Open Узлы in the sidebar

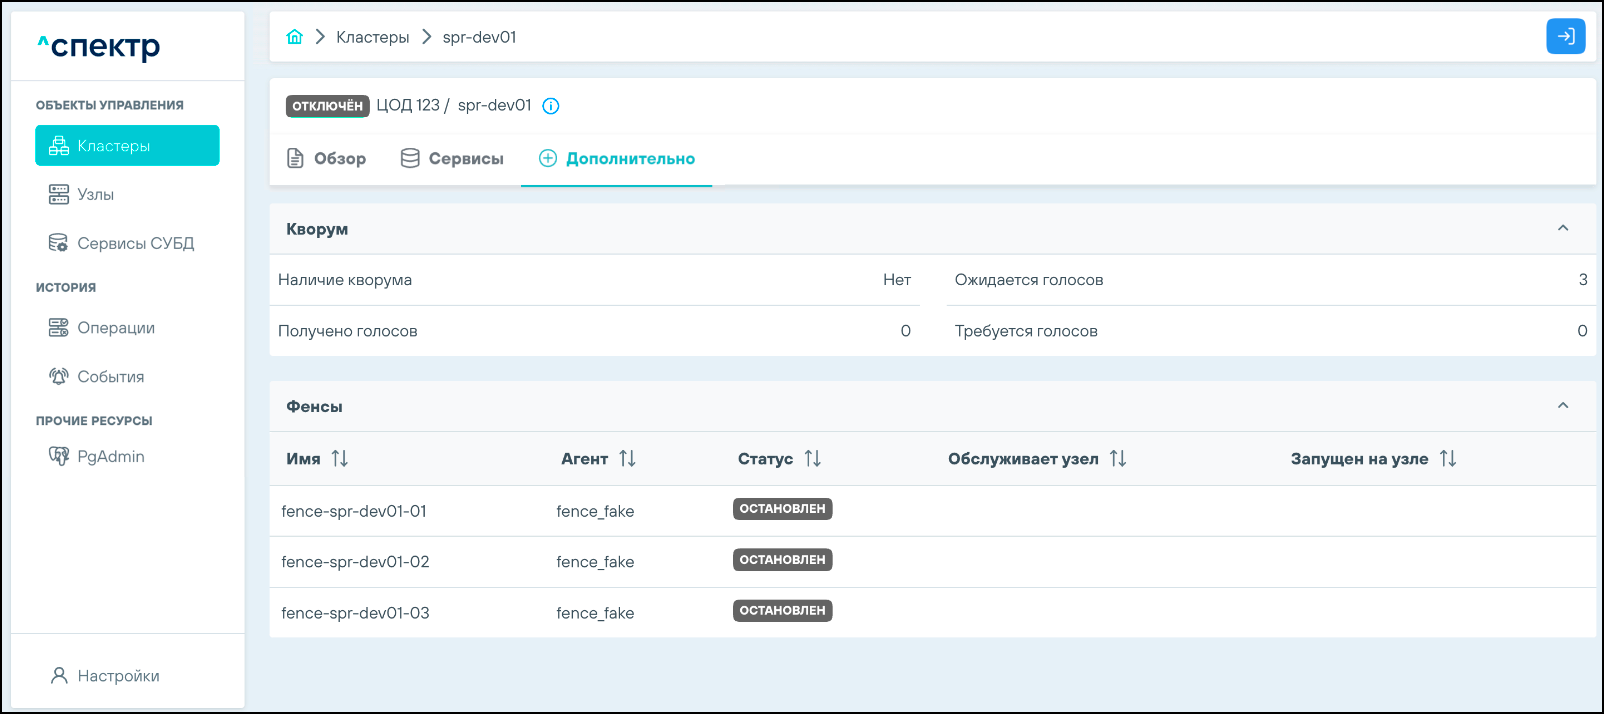click(96, 195)
